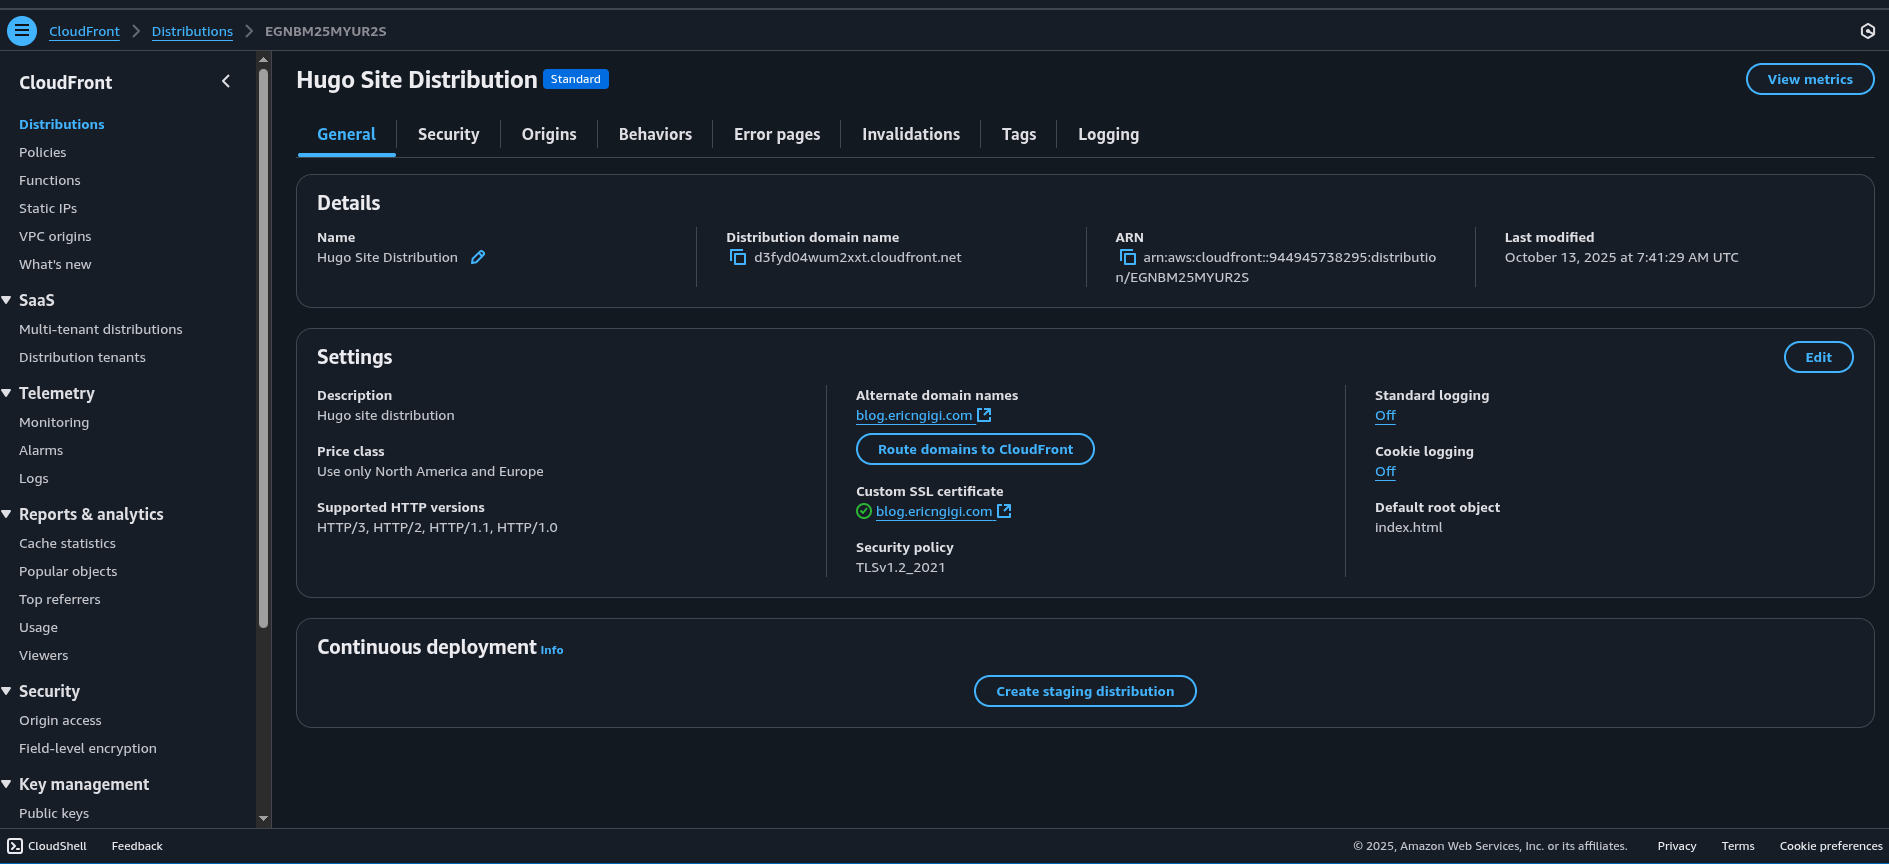This screenshot has width=1889, height=864.
Task: Go to Static IPs in the sidebar
Action: pyautogui.click(x=48, y=208)
